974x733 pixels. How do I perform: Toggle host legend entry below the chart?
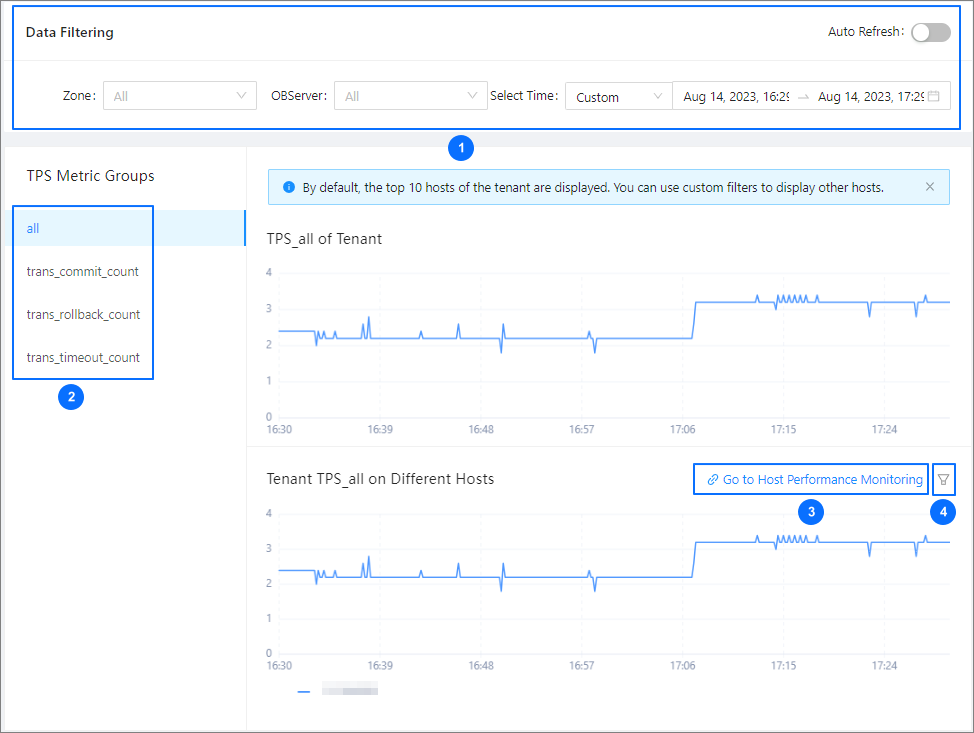click(337, 690)
